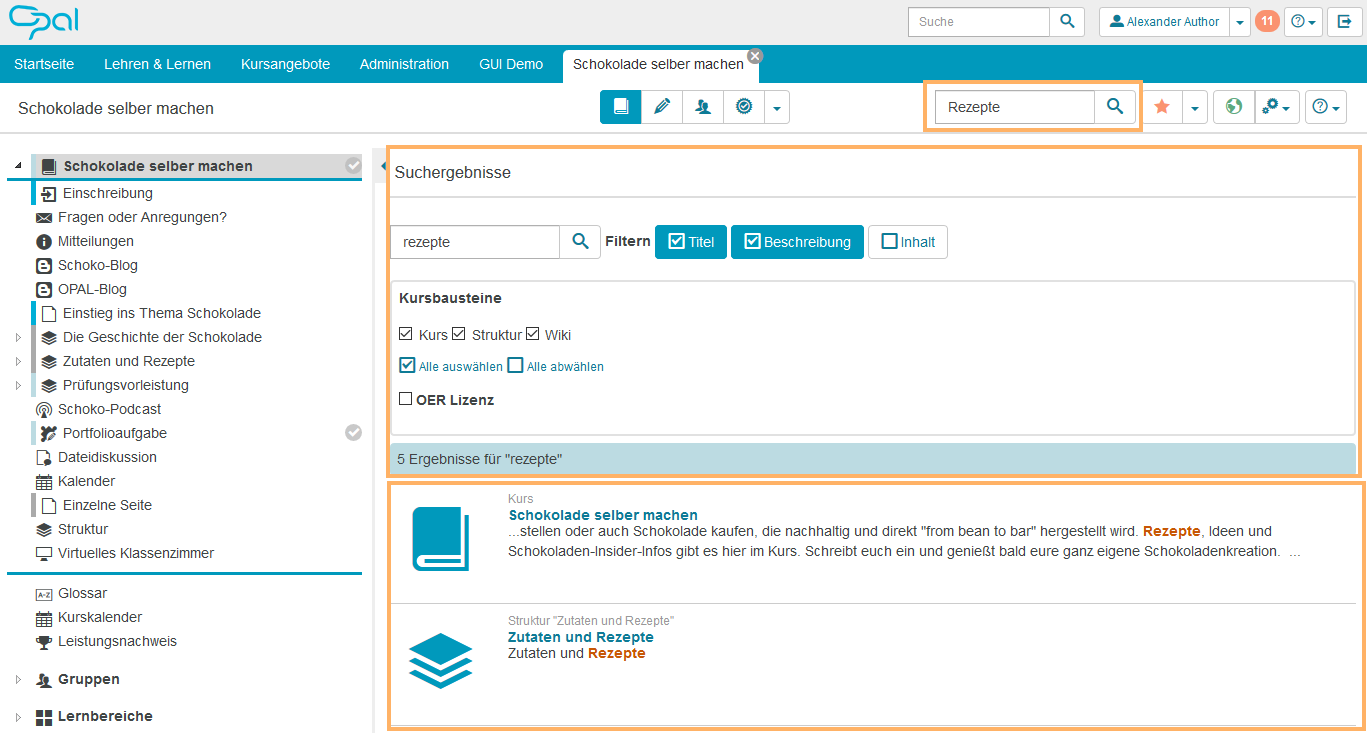Click the course view book icon in toolbar
The image size is (1367, 733).
(621, 107)
